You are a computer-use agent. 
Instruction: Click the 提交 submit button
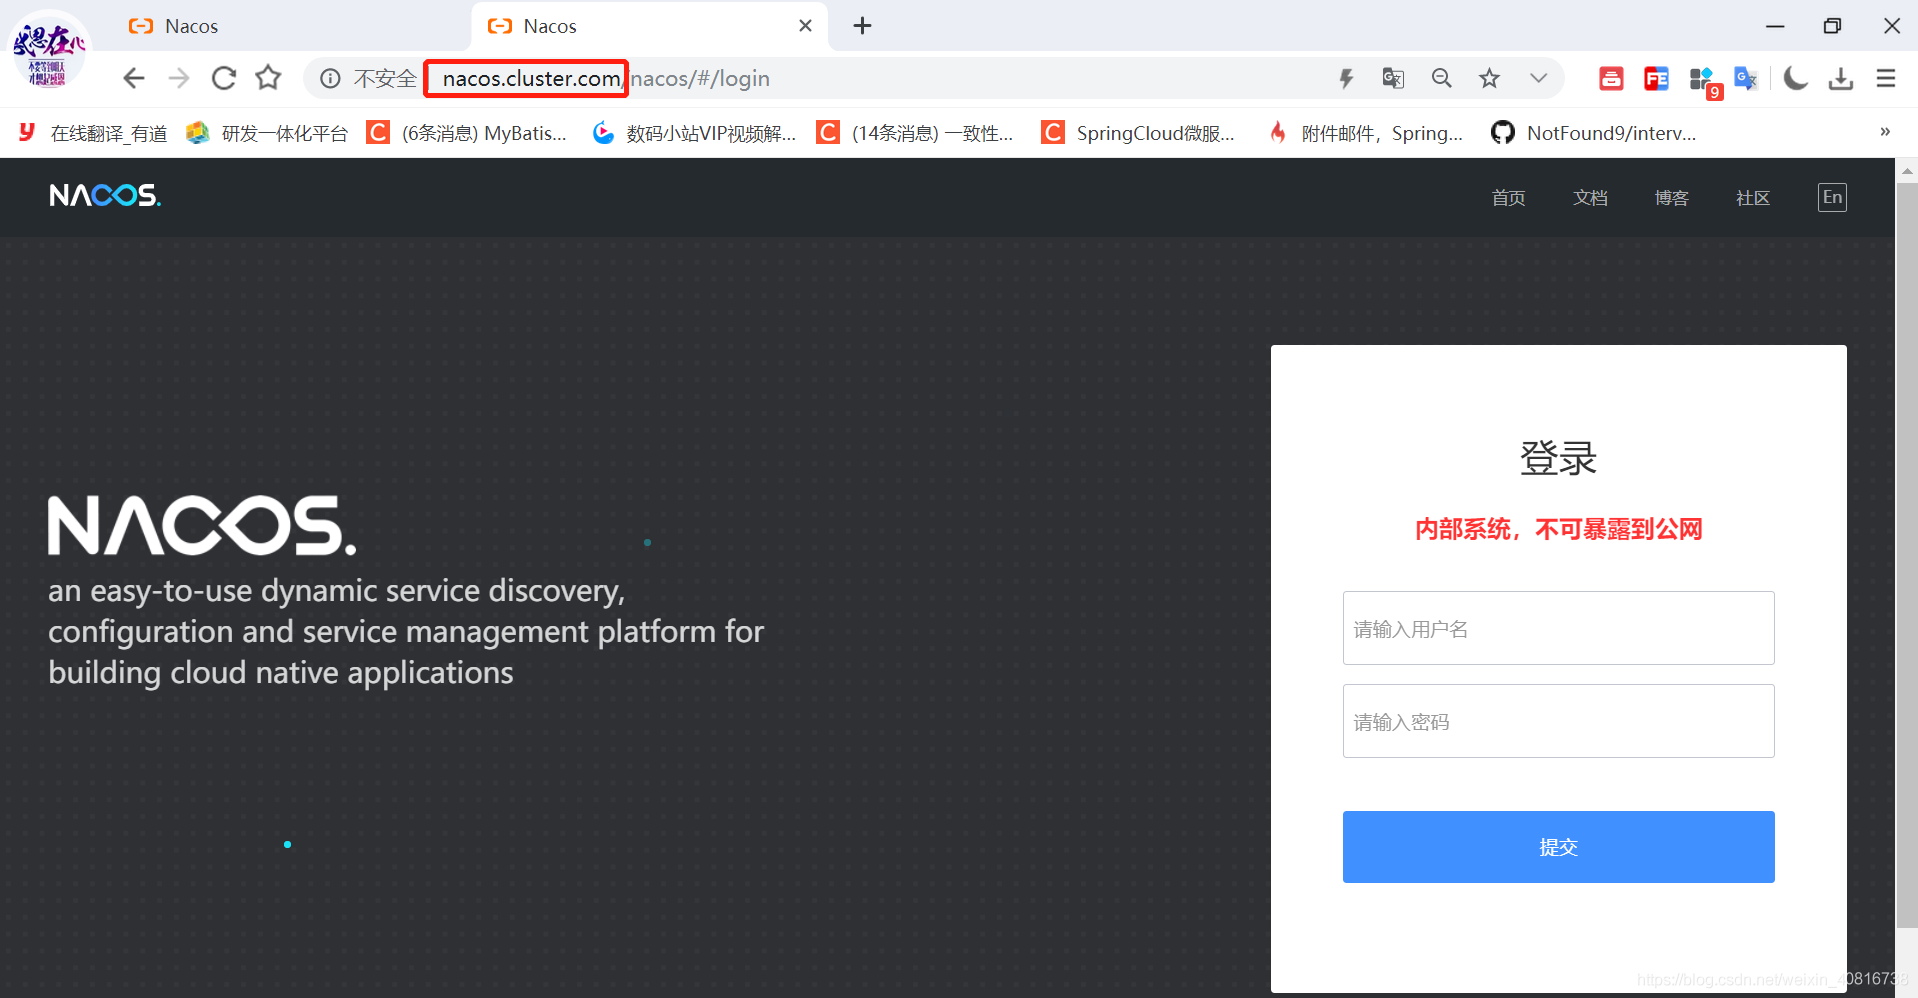(1558, 847)
